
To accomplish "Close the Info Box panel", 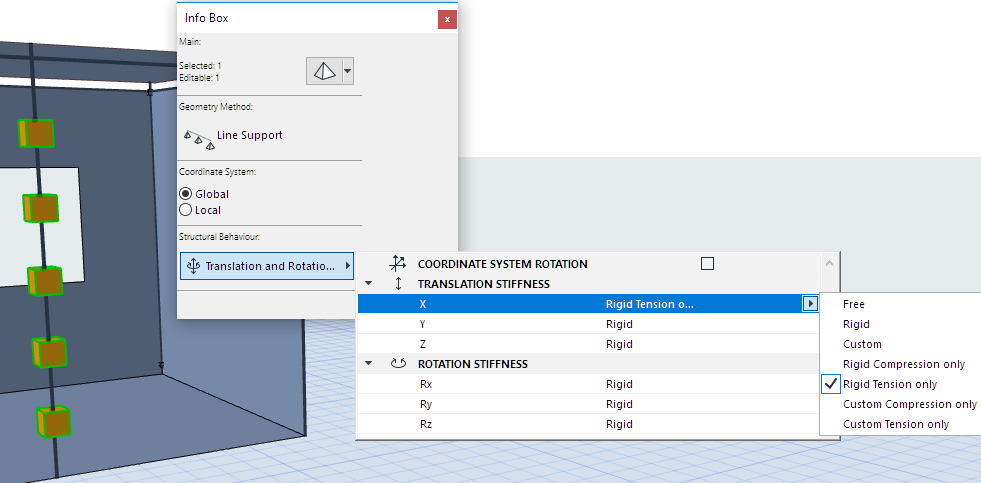I will point(446,19).
